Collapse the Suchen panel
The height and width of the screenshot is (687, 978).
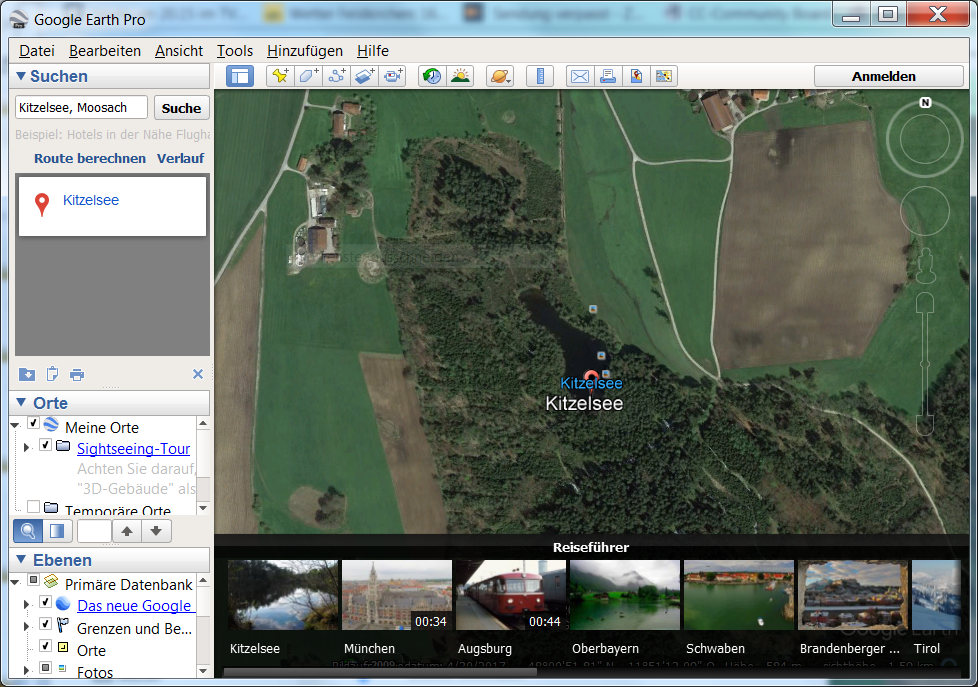21,76
